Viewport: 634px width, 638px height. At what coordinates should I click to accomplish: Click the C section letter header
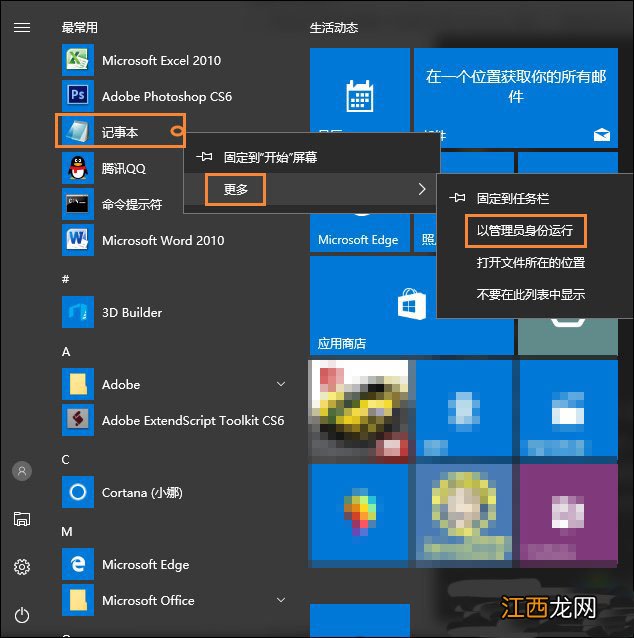click(66, 459)
